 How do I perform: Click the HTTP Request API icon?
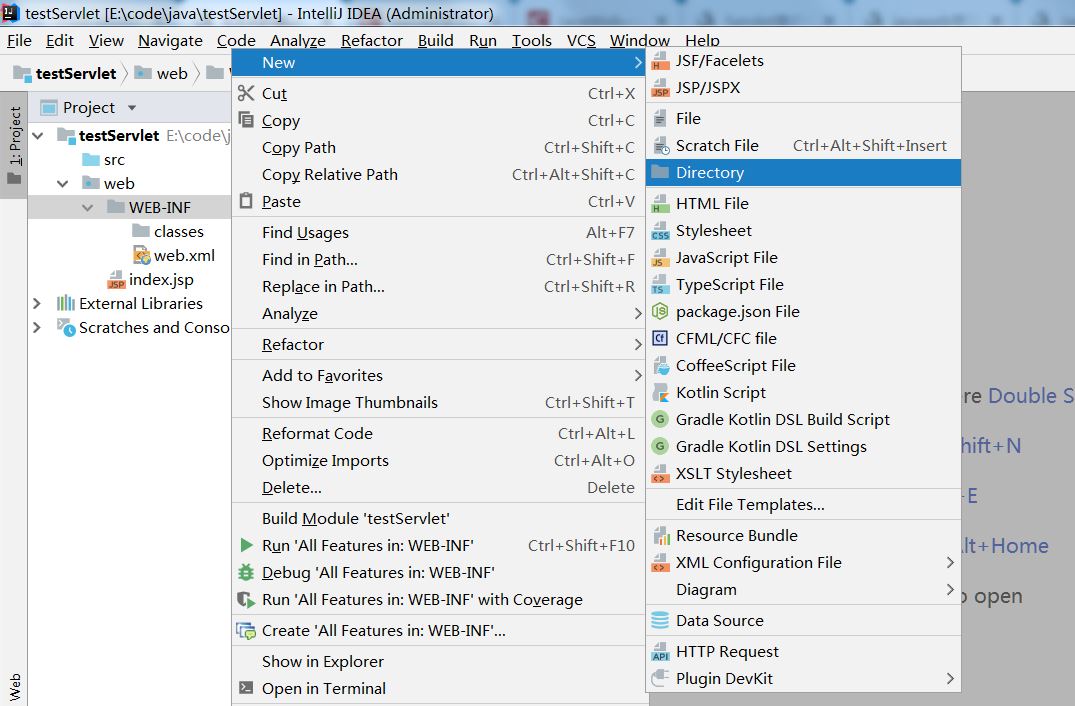tap(660, 650)
